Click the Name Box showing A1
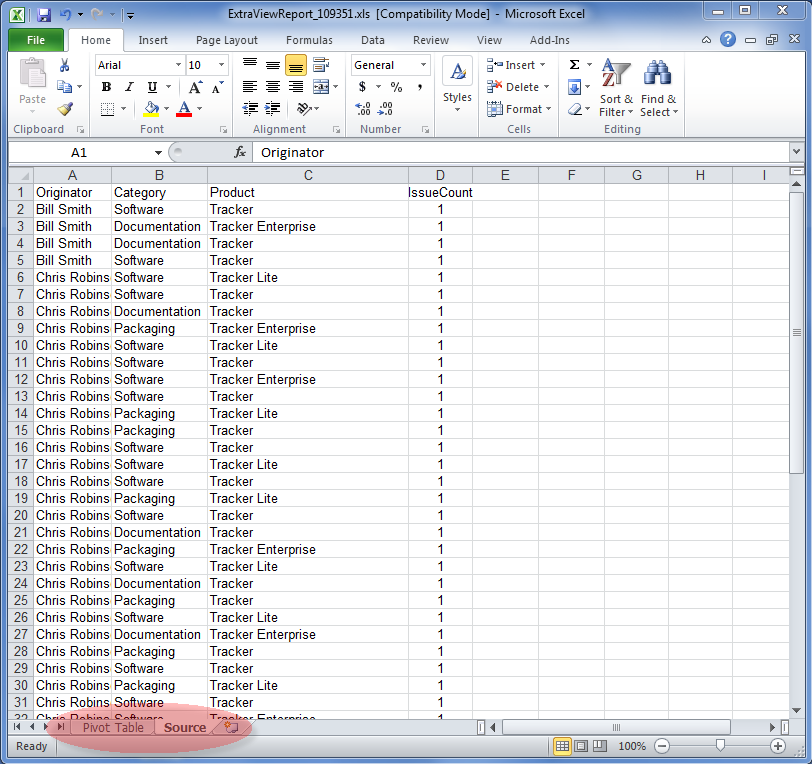 pos(79,152)
